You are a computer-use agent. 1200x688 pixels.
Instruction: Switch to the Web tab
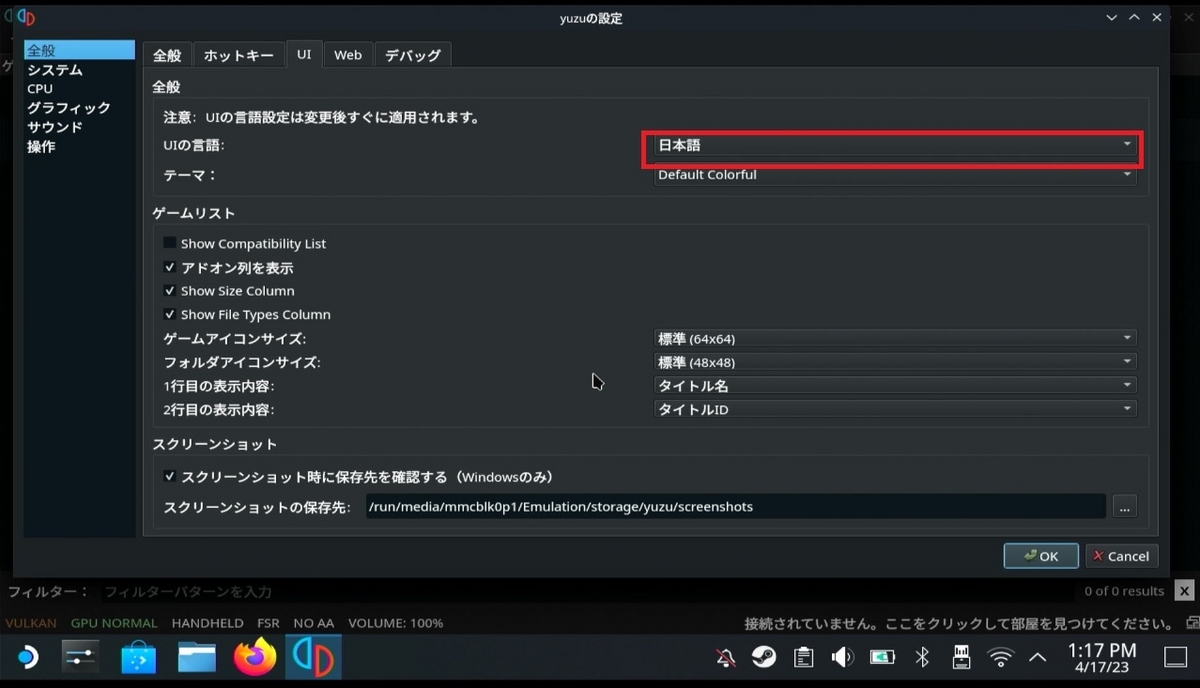pos(348,55)
